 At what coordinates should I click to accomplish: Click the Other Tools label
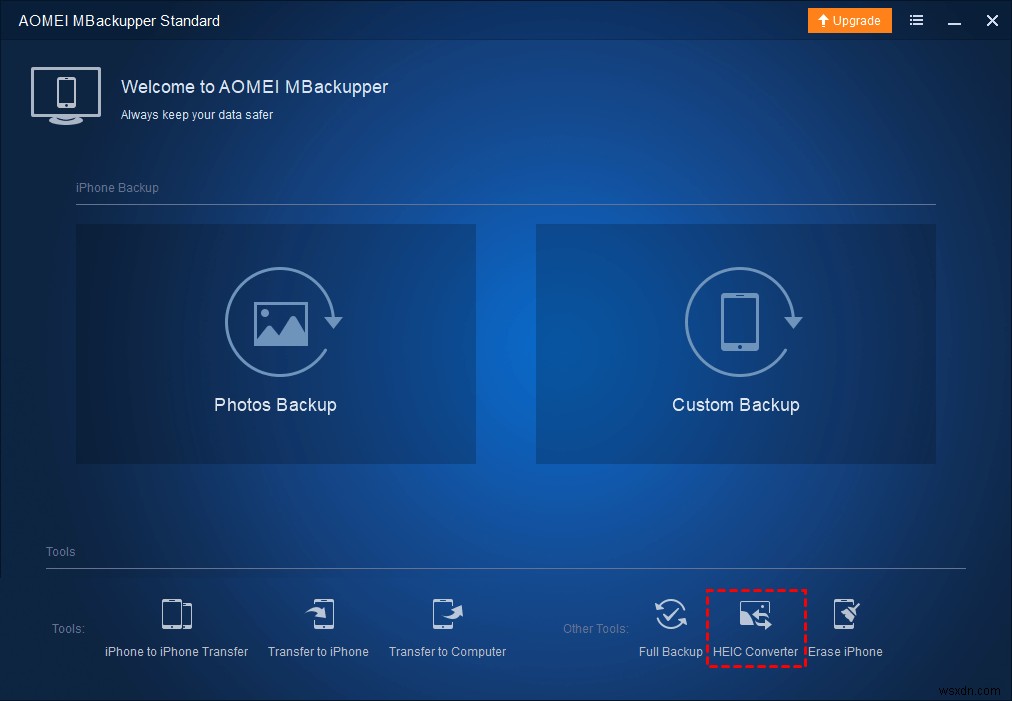(x=596, y=628)
